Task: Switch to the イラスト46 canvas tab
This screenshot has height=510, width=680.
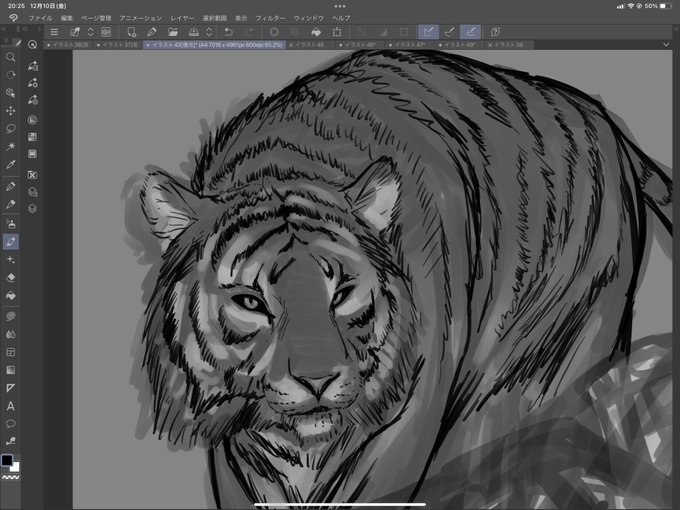Action: (360, 45)
